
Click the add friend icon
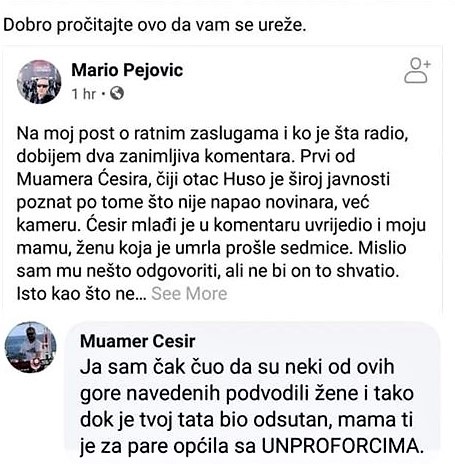coord(417,70)
